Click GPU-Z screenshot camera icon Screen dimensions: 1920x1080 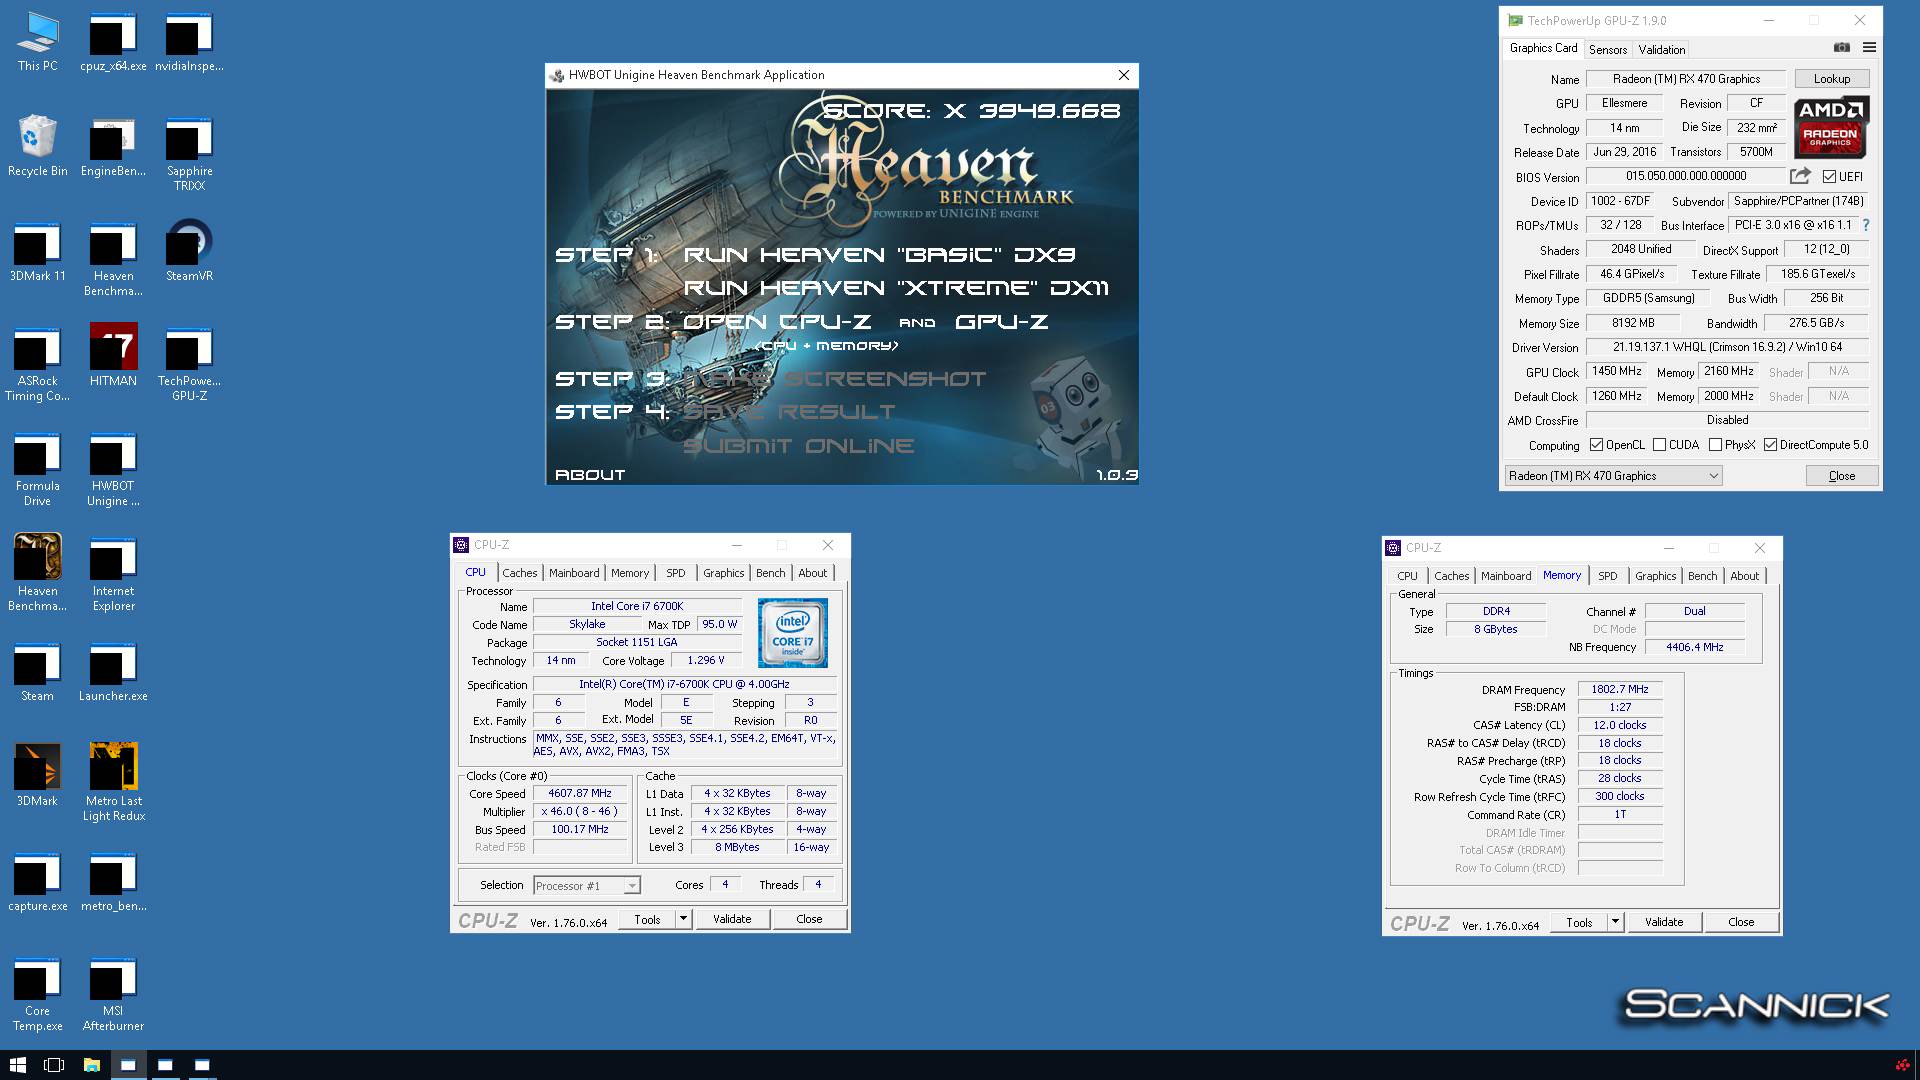click(x=1841, y=48)
